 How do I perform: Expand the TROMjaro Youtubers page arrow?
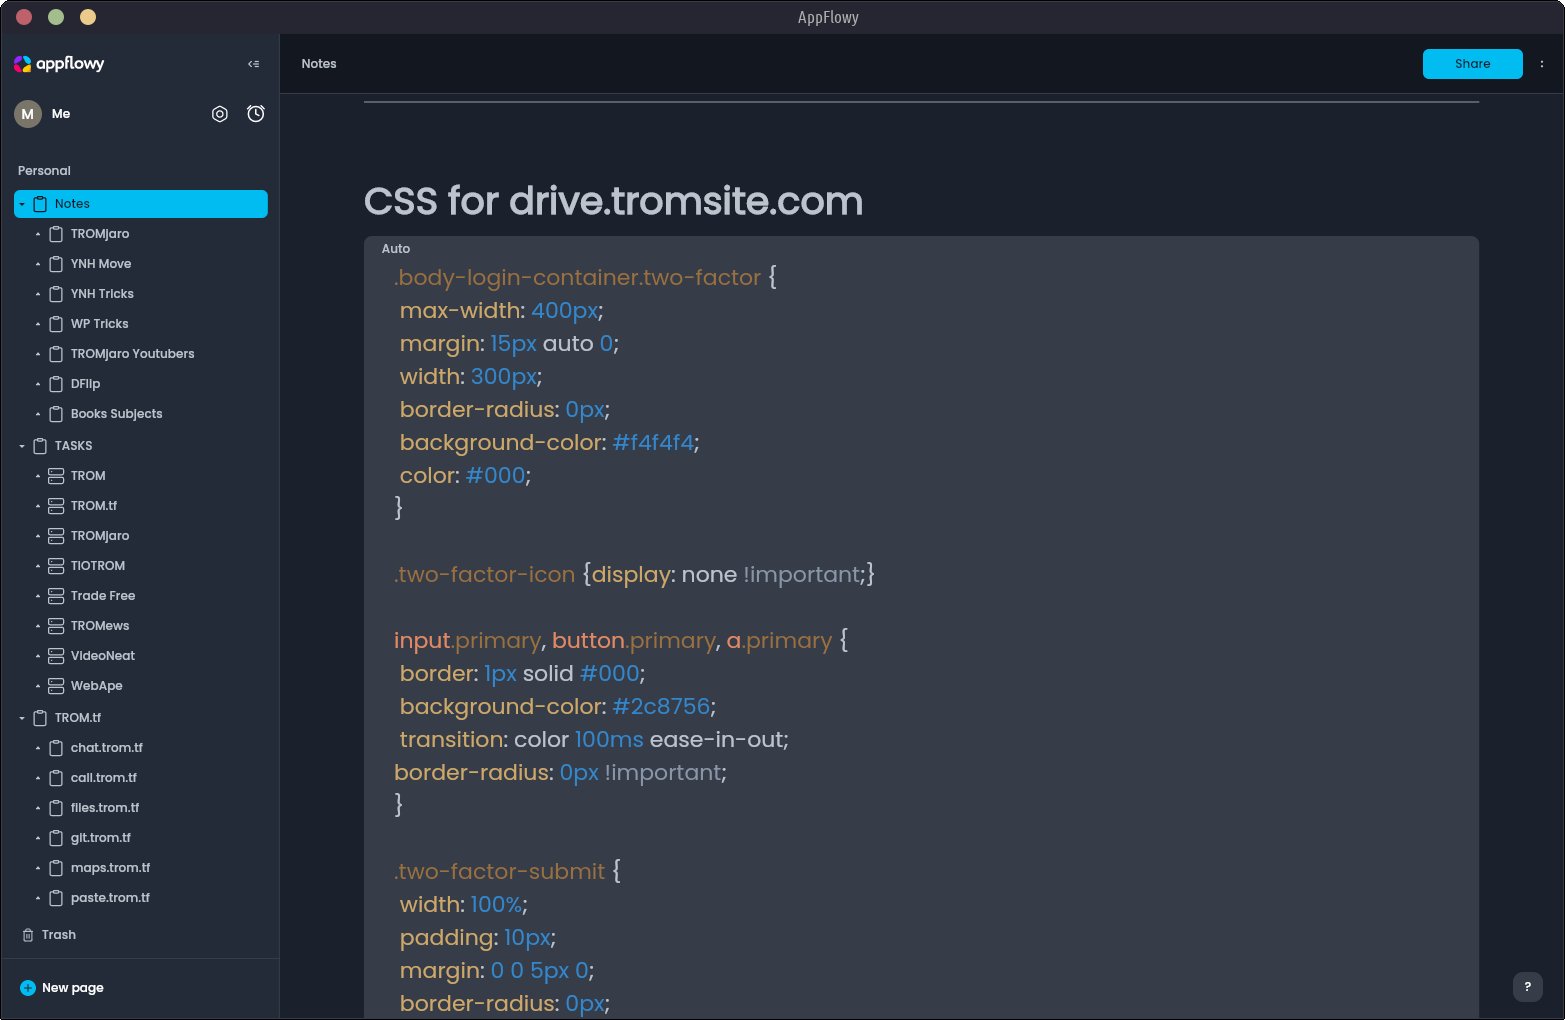(x=38, y=354)
